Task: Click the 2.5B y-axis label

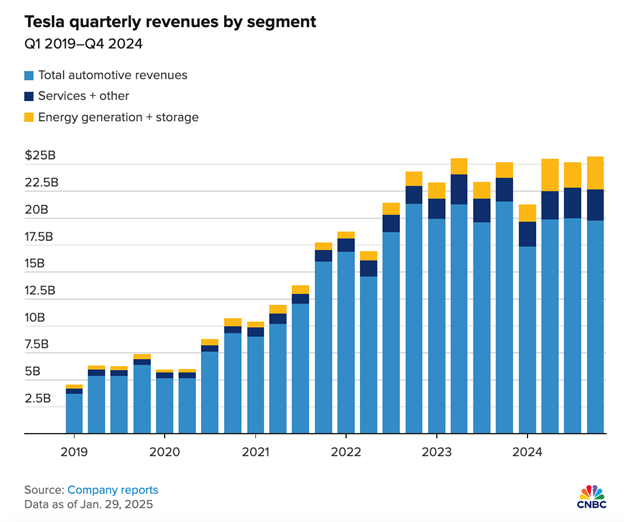Action: point(38,398)
